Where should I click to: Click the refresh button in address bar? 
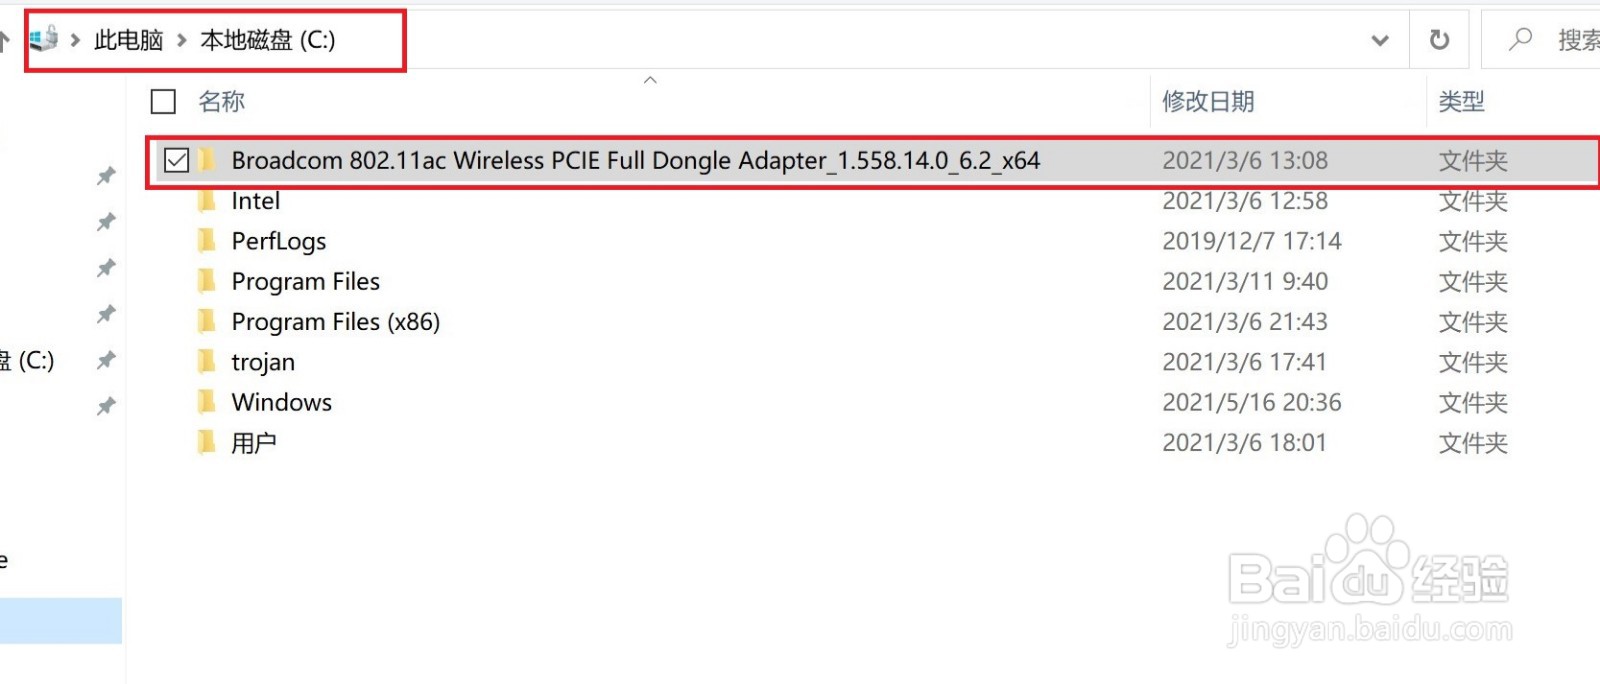point(1439,40)
